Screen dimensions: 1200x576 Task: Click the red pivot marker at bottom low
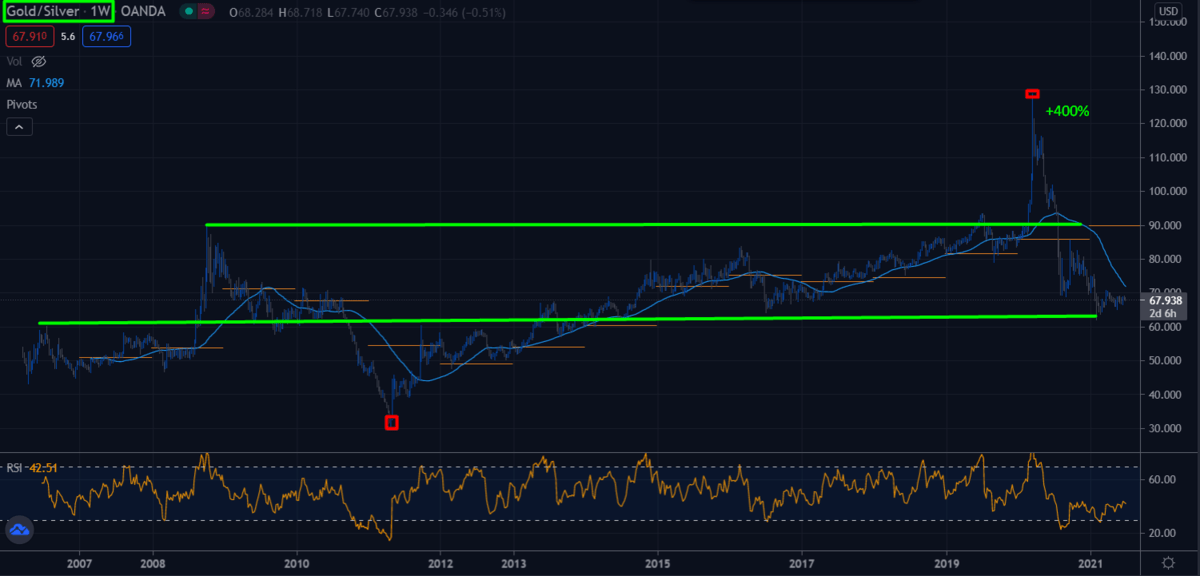pos(391,423)
